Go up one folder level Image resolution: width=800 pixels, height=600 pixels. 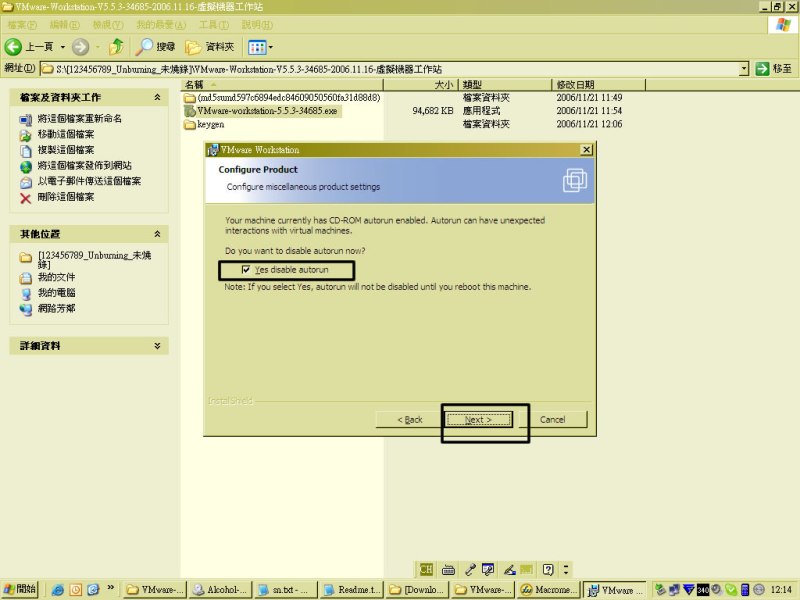pos(116,47)
